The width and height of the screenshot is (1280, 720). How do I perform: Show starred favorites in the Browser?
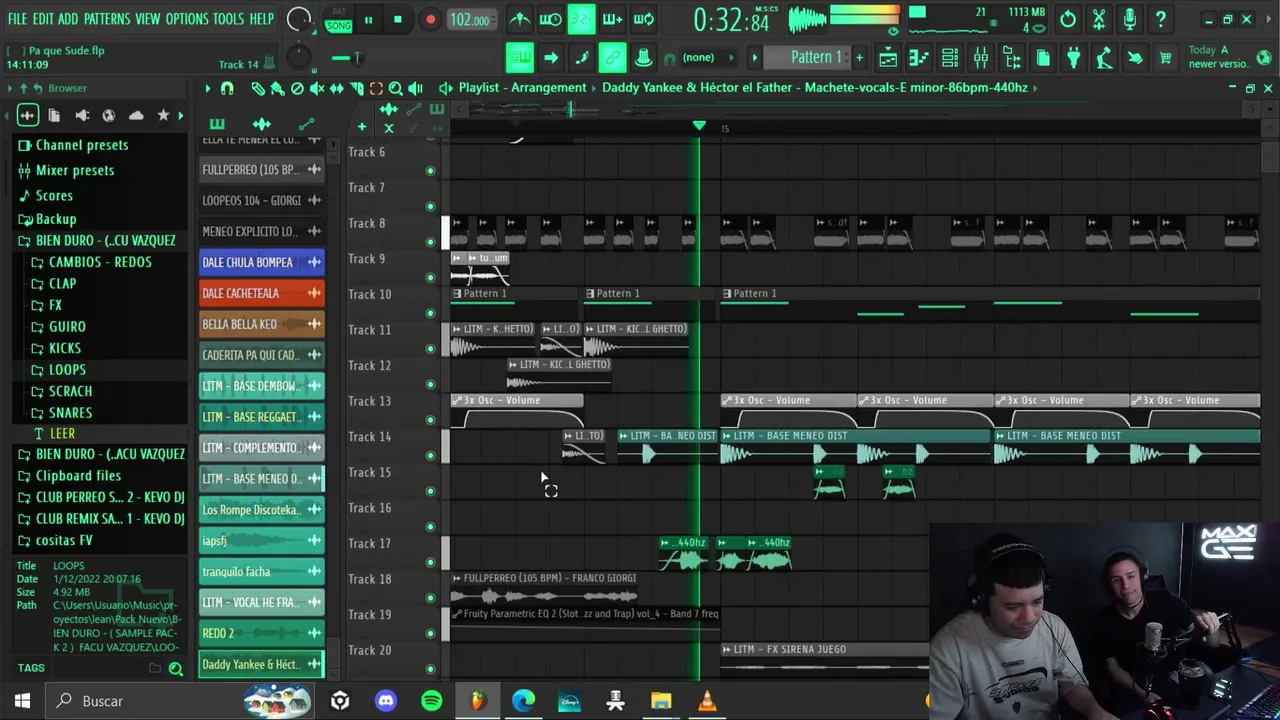pyautogui.click(x=163, y=115)
